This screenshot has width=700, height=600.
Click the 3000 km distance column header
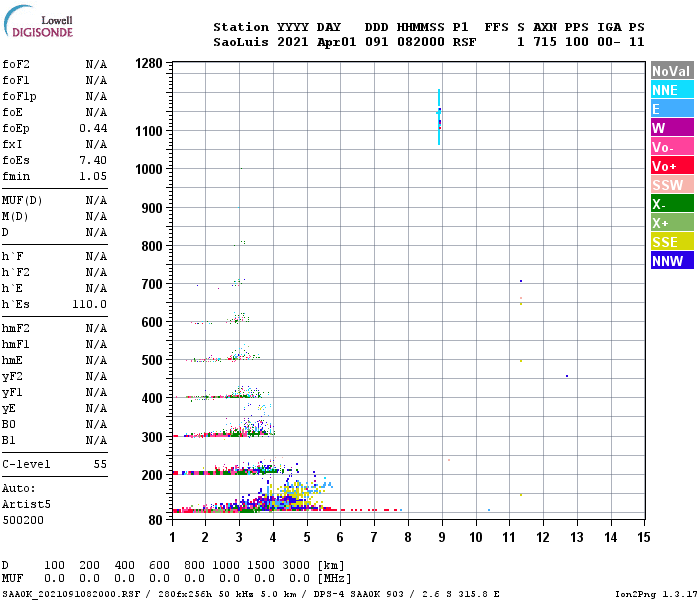[296, 565]
